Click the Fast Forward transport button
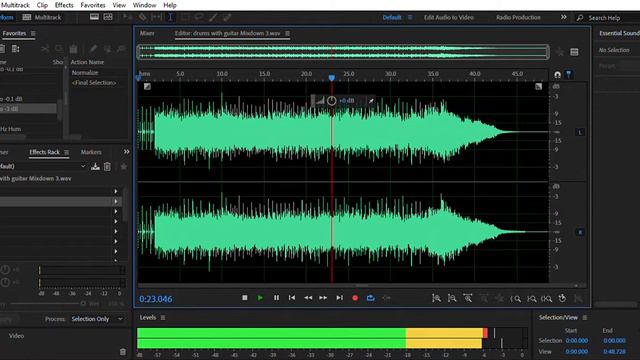Image resolution: width=640 pixels, height=360 pixels. 323,298
